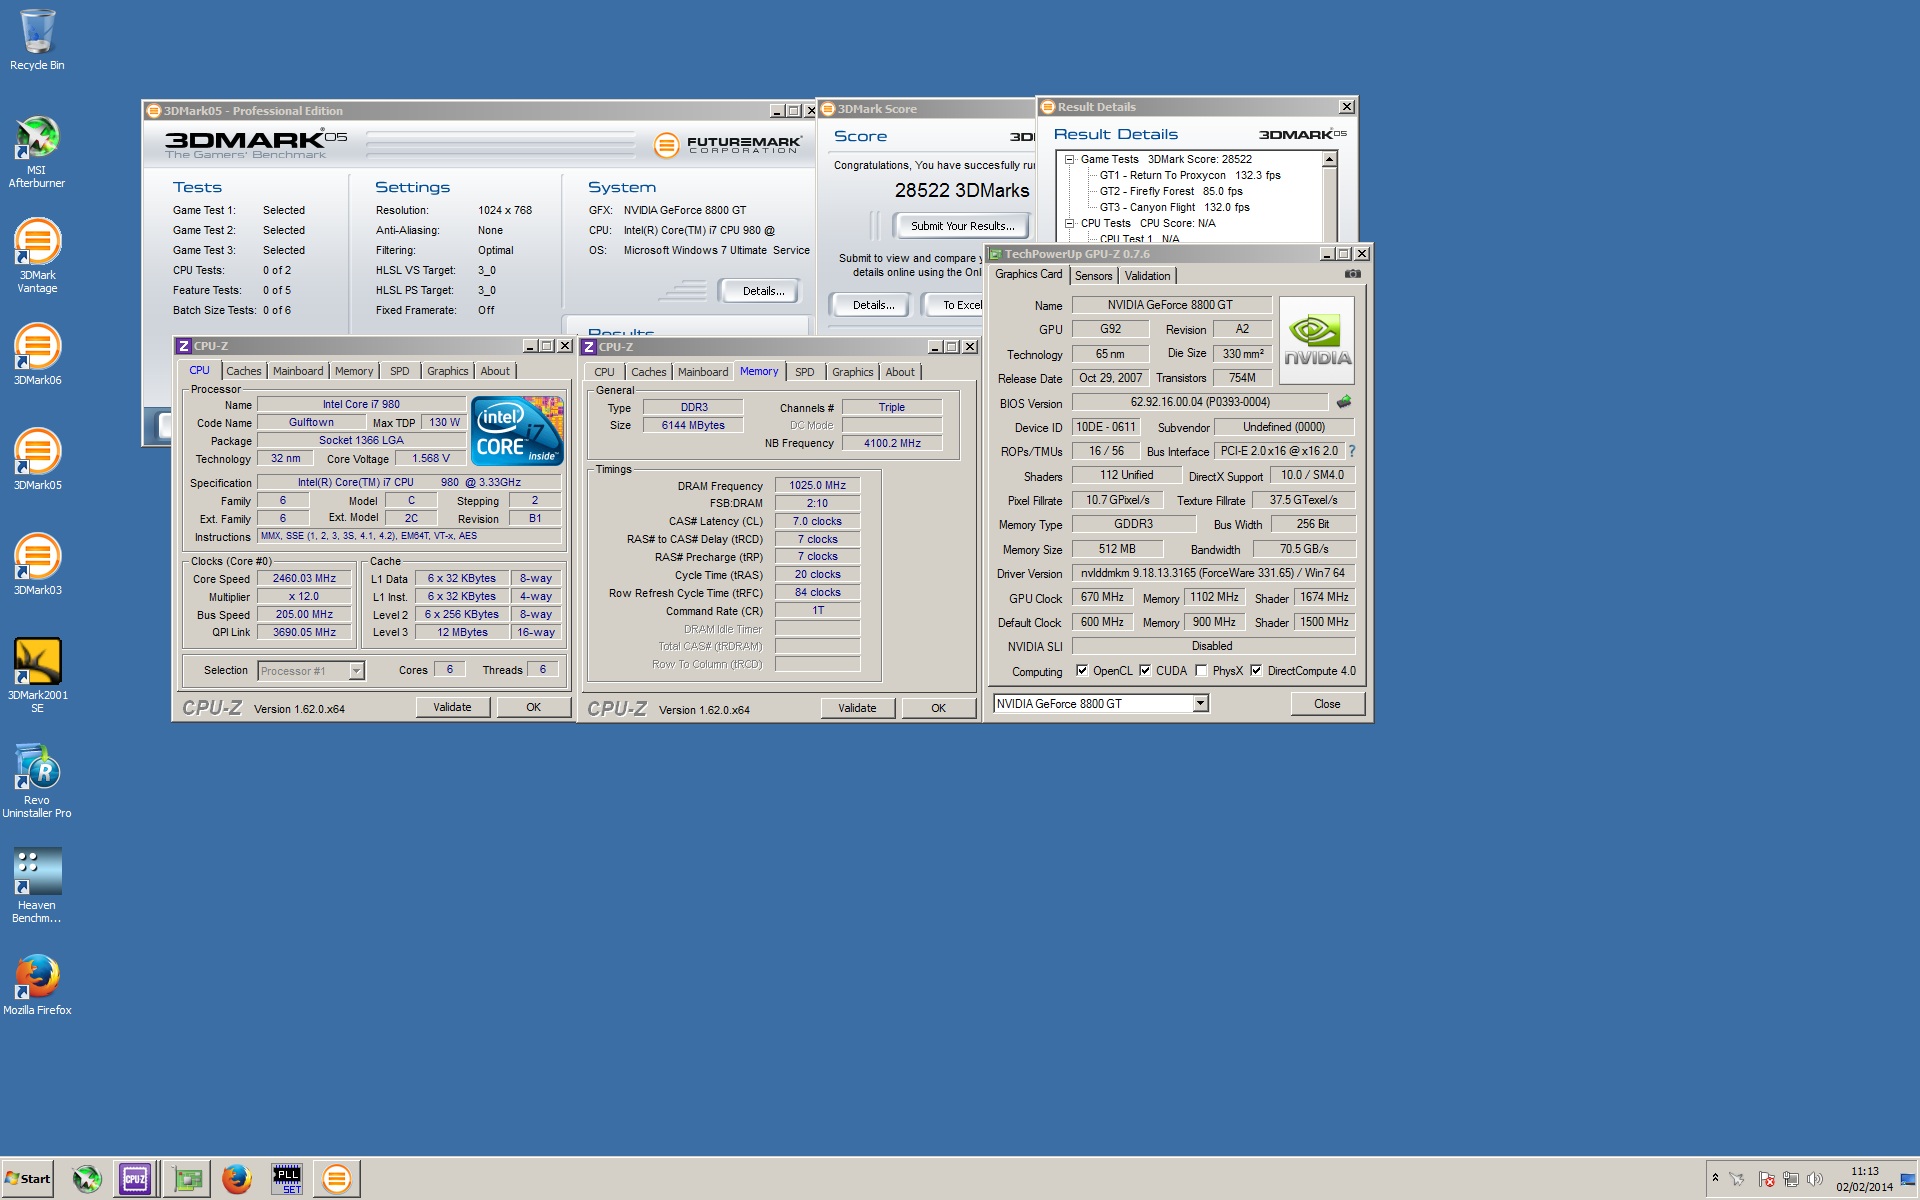Click the NVIDIA logo in GPU-Z
The image size is (1920, 1200).
[1316, 340]
